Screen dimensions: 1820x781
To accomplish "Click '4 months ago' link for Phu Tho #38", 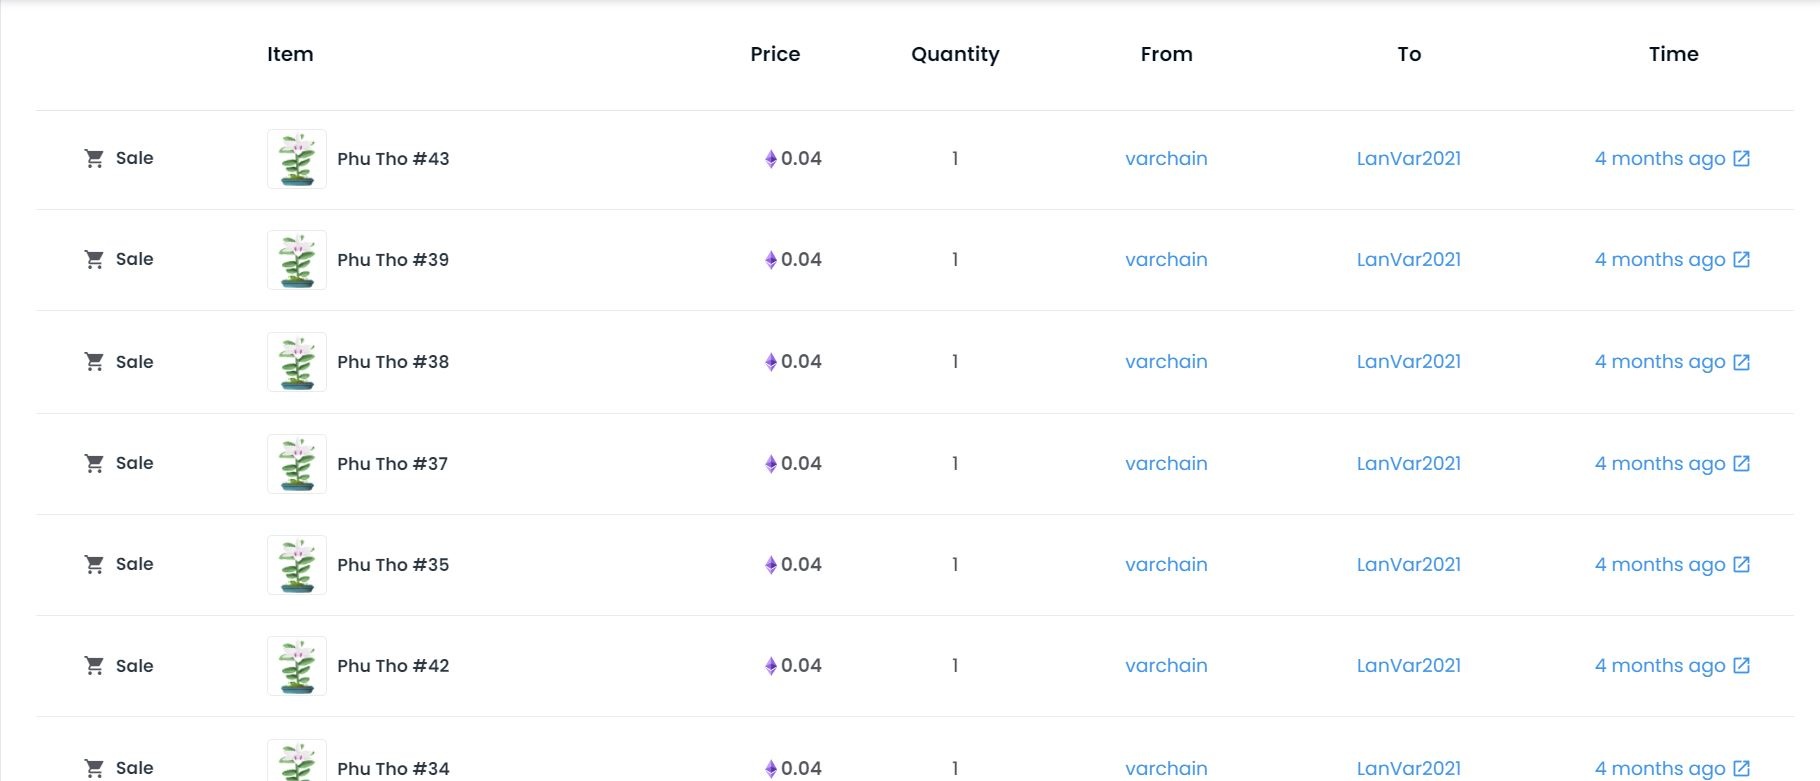I will coord(1659,362).
